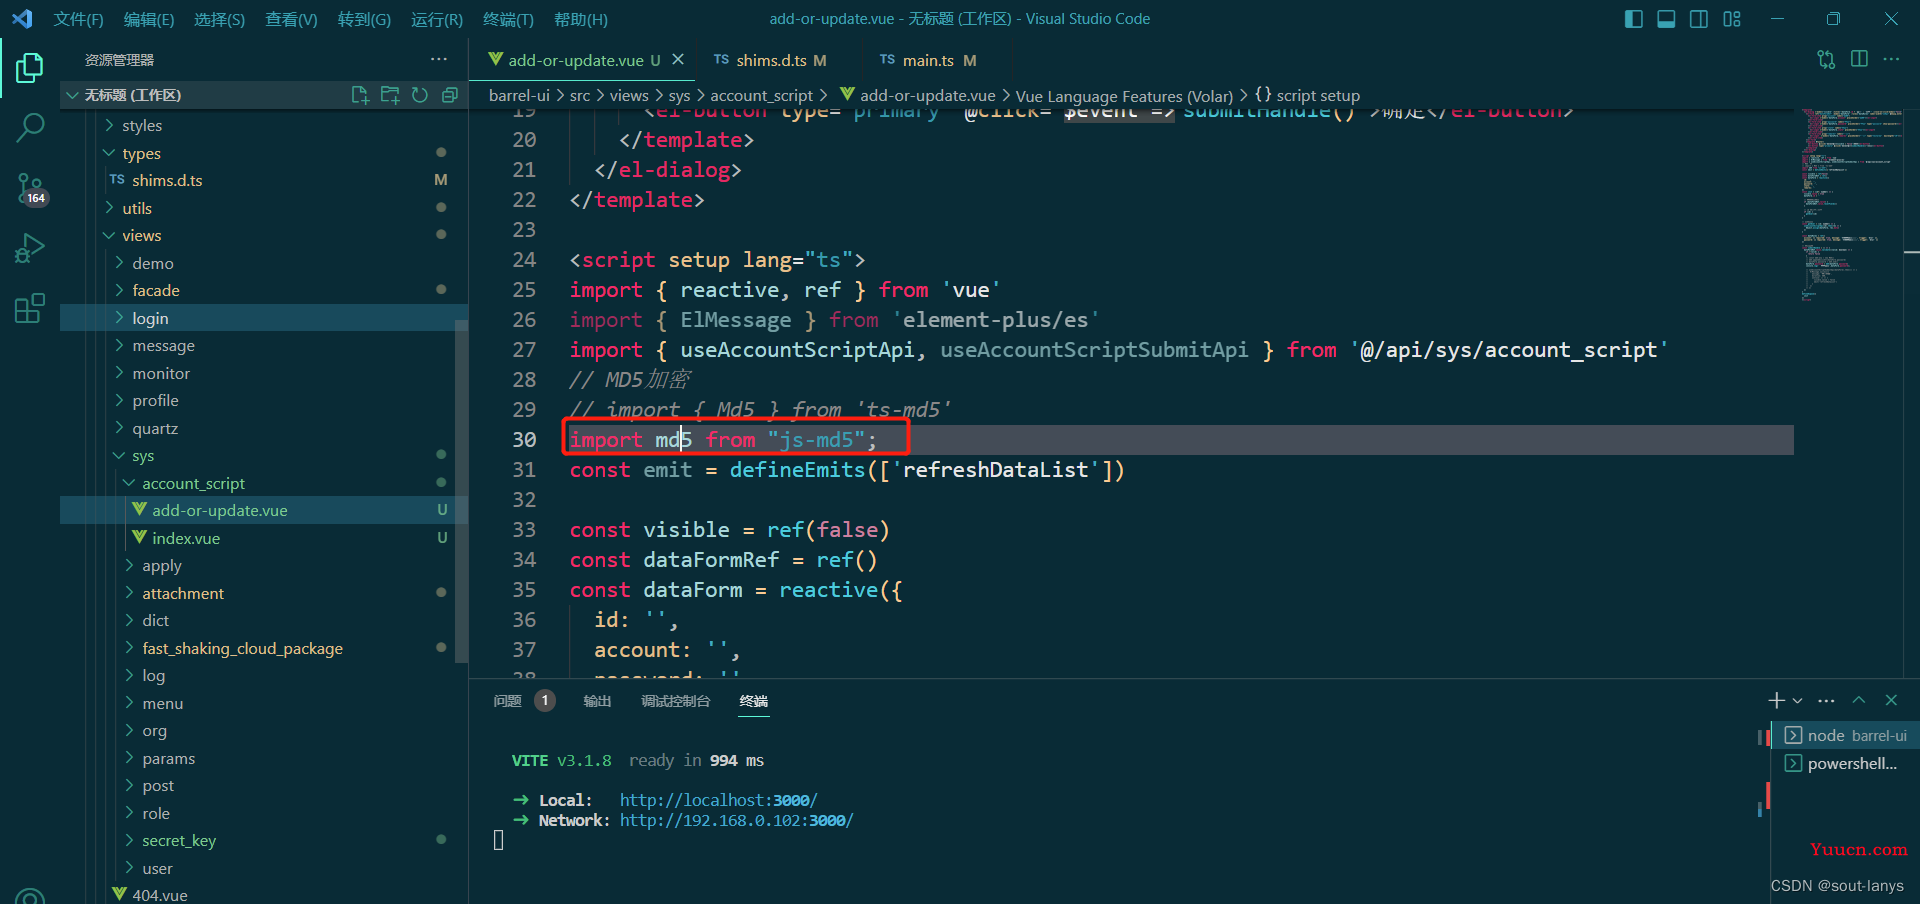Open the 终端(T) menu

click(508, 19)
